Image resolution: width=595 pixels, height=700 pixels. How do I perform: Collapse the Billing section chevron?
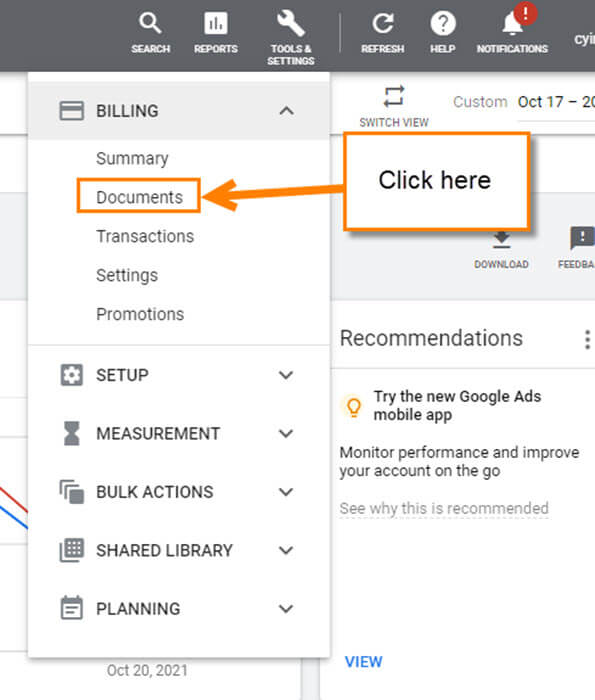(287, 110)
